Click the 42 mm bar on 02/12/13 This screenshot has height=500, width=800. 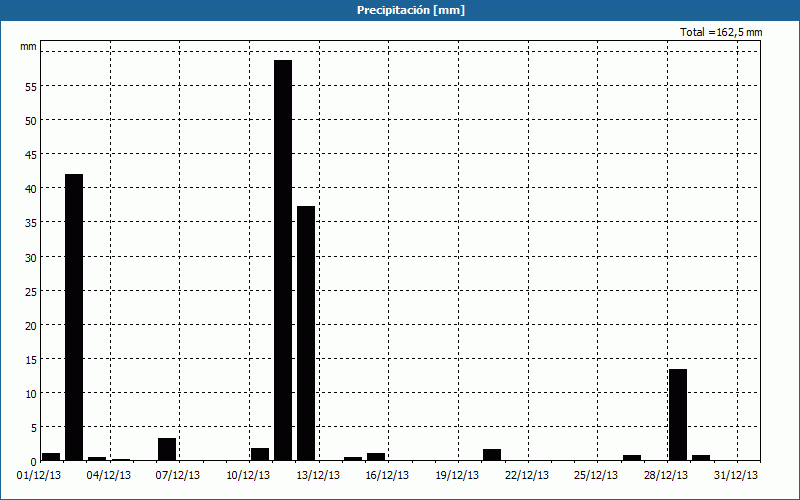pos(74,317)
